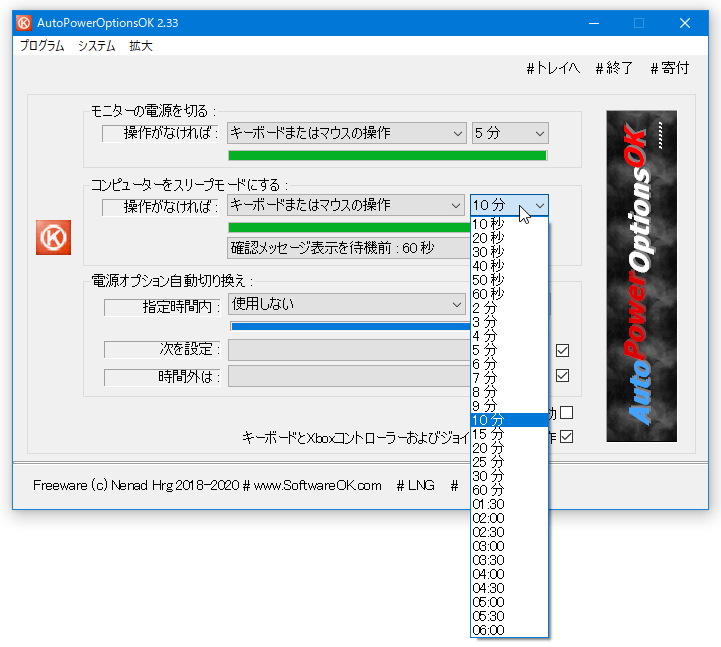Open the システム menu

tap(97, 46)
